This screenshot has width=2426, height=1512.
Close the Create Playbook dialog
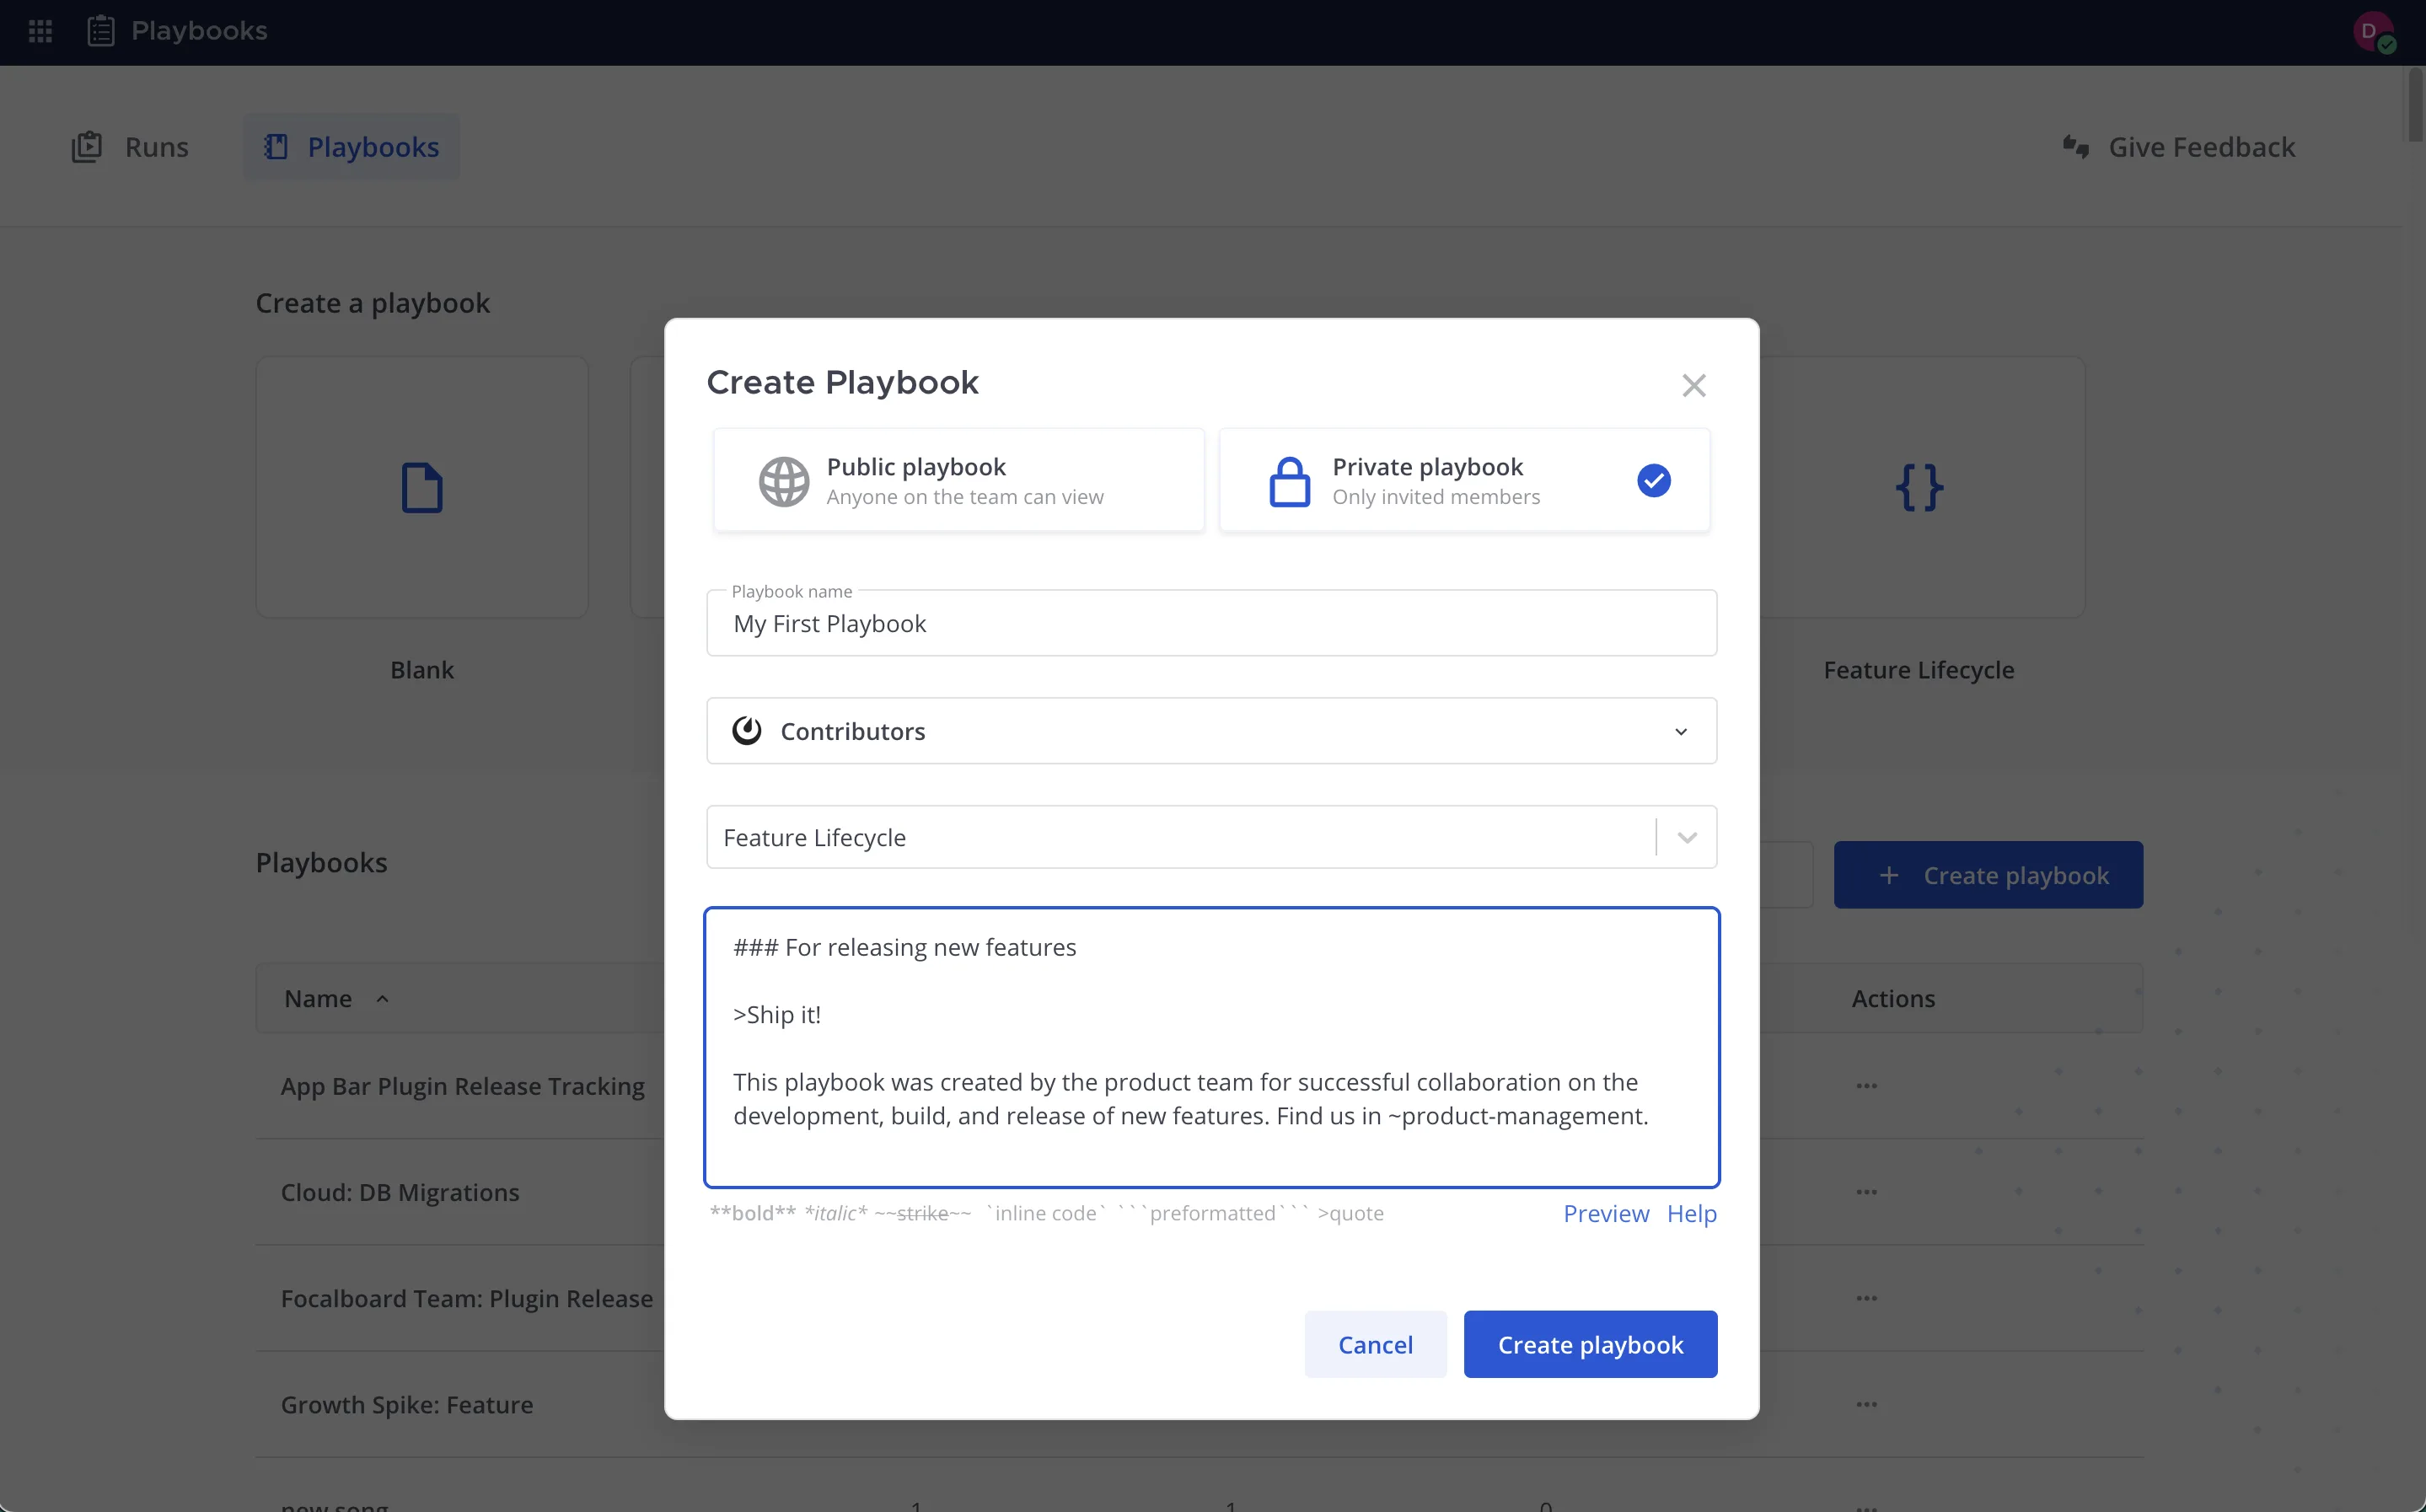pos(1693,385)
